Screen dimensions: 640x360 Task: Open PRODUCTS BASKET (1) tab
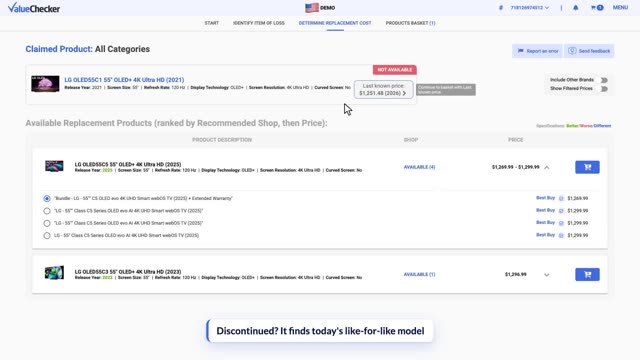410,23
